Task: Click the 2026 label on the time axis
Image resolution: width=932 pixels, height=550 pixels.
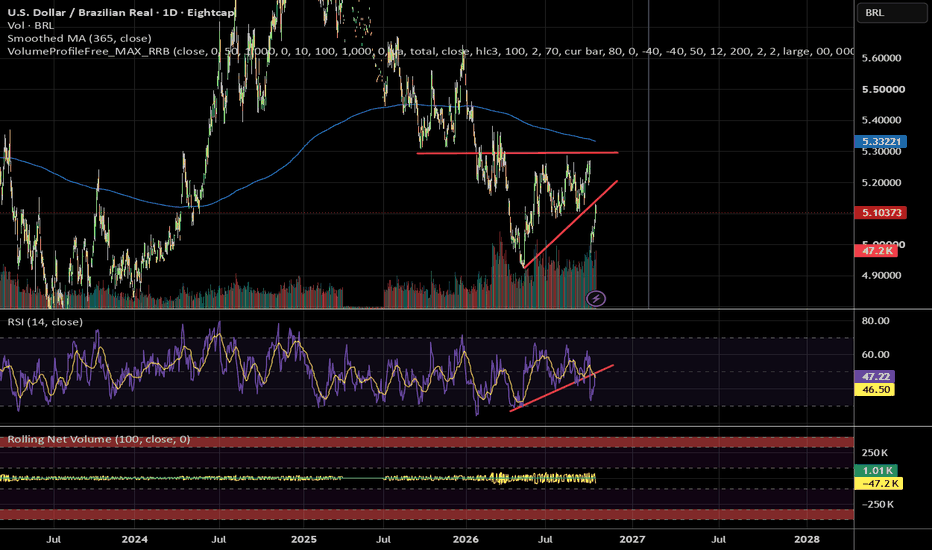Action: click(x=465, y=539)
